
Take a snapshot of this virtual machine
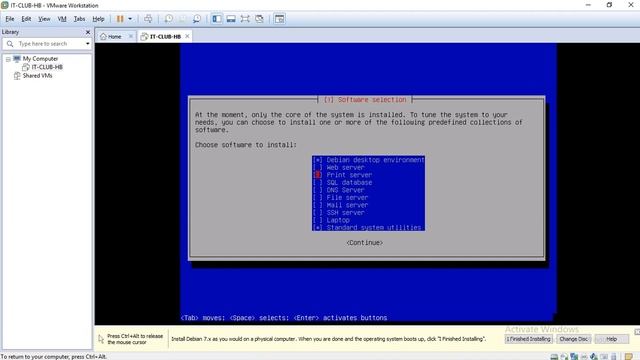point(168,19)
